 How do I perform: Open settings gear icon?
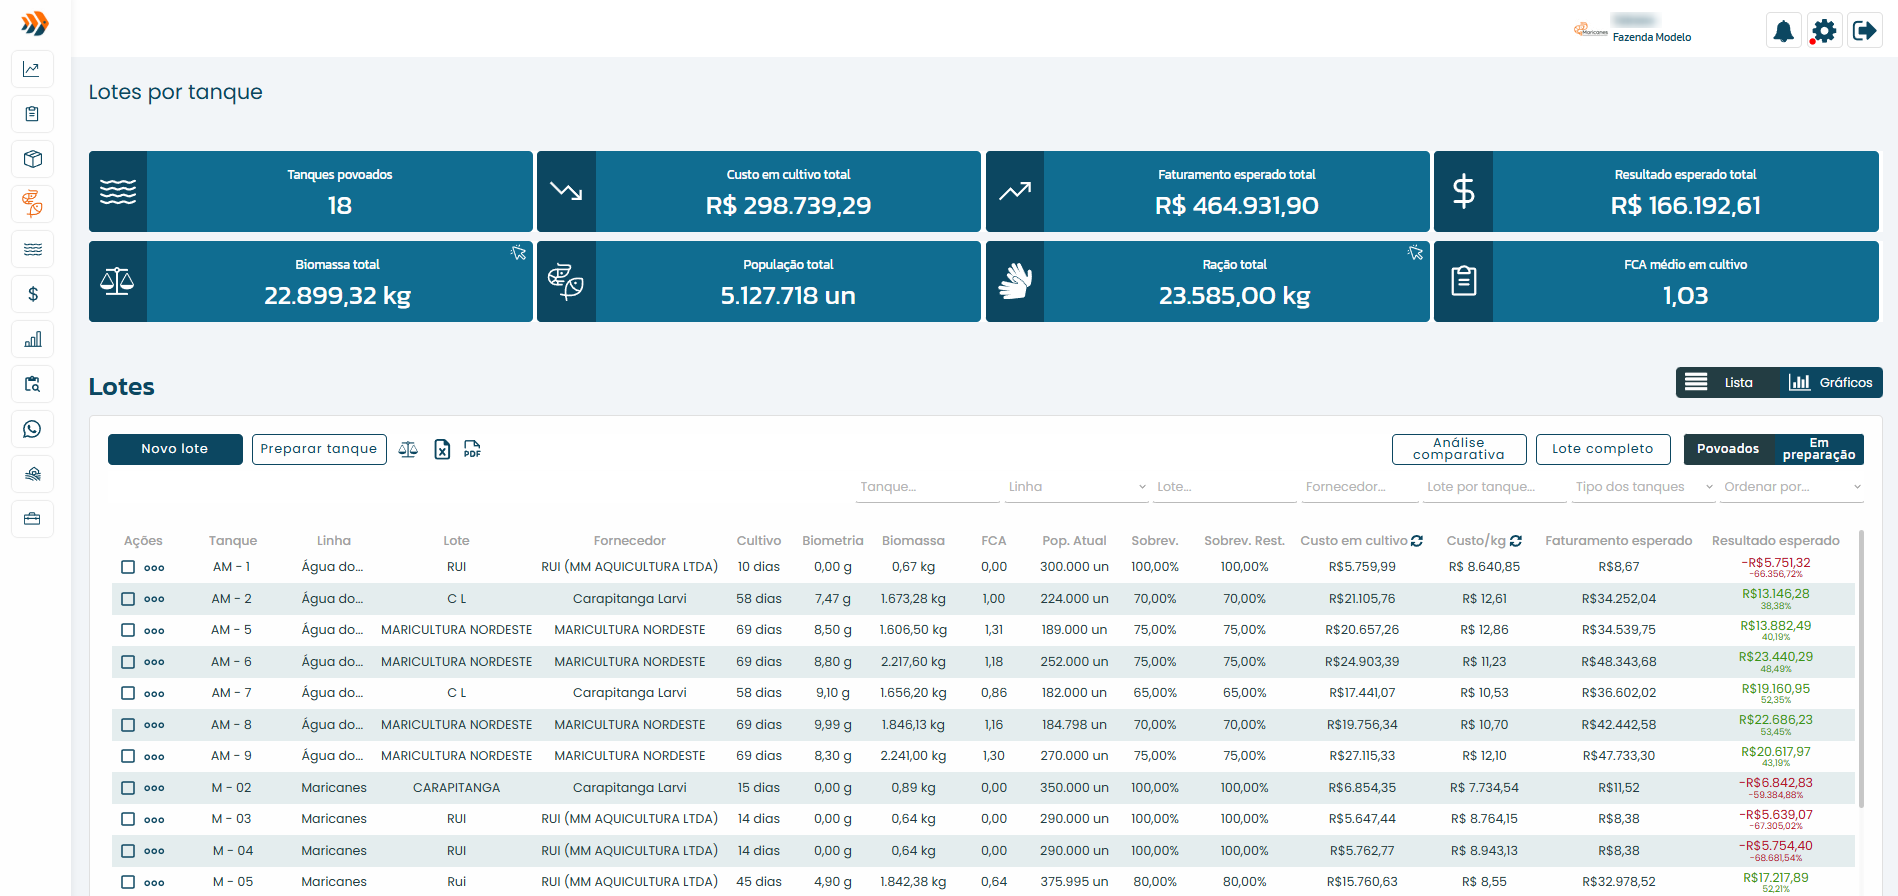coord(1824,31)
